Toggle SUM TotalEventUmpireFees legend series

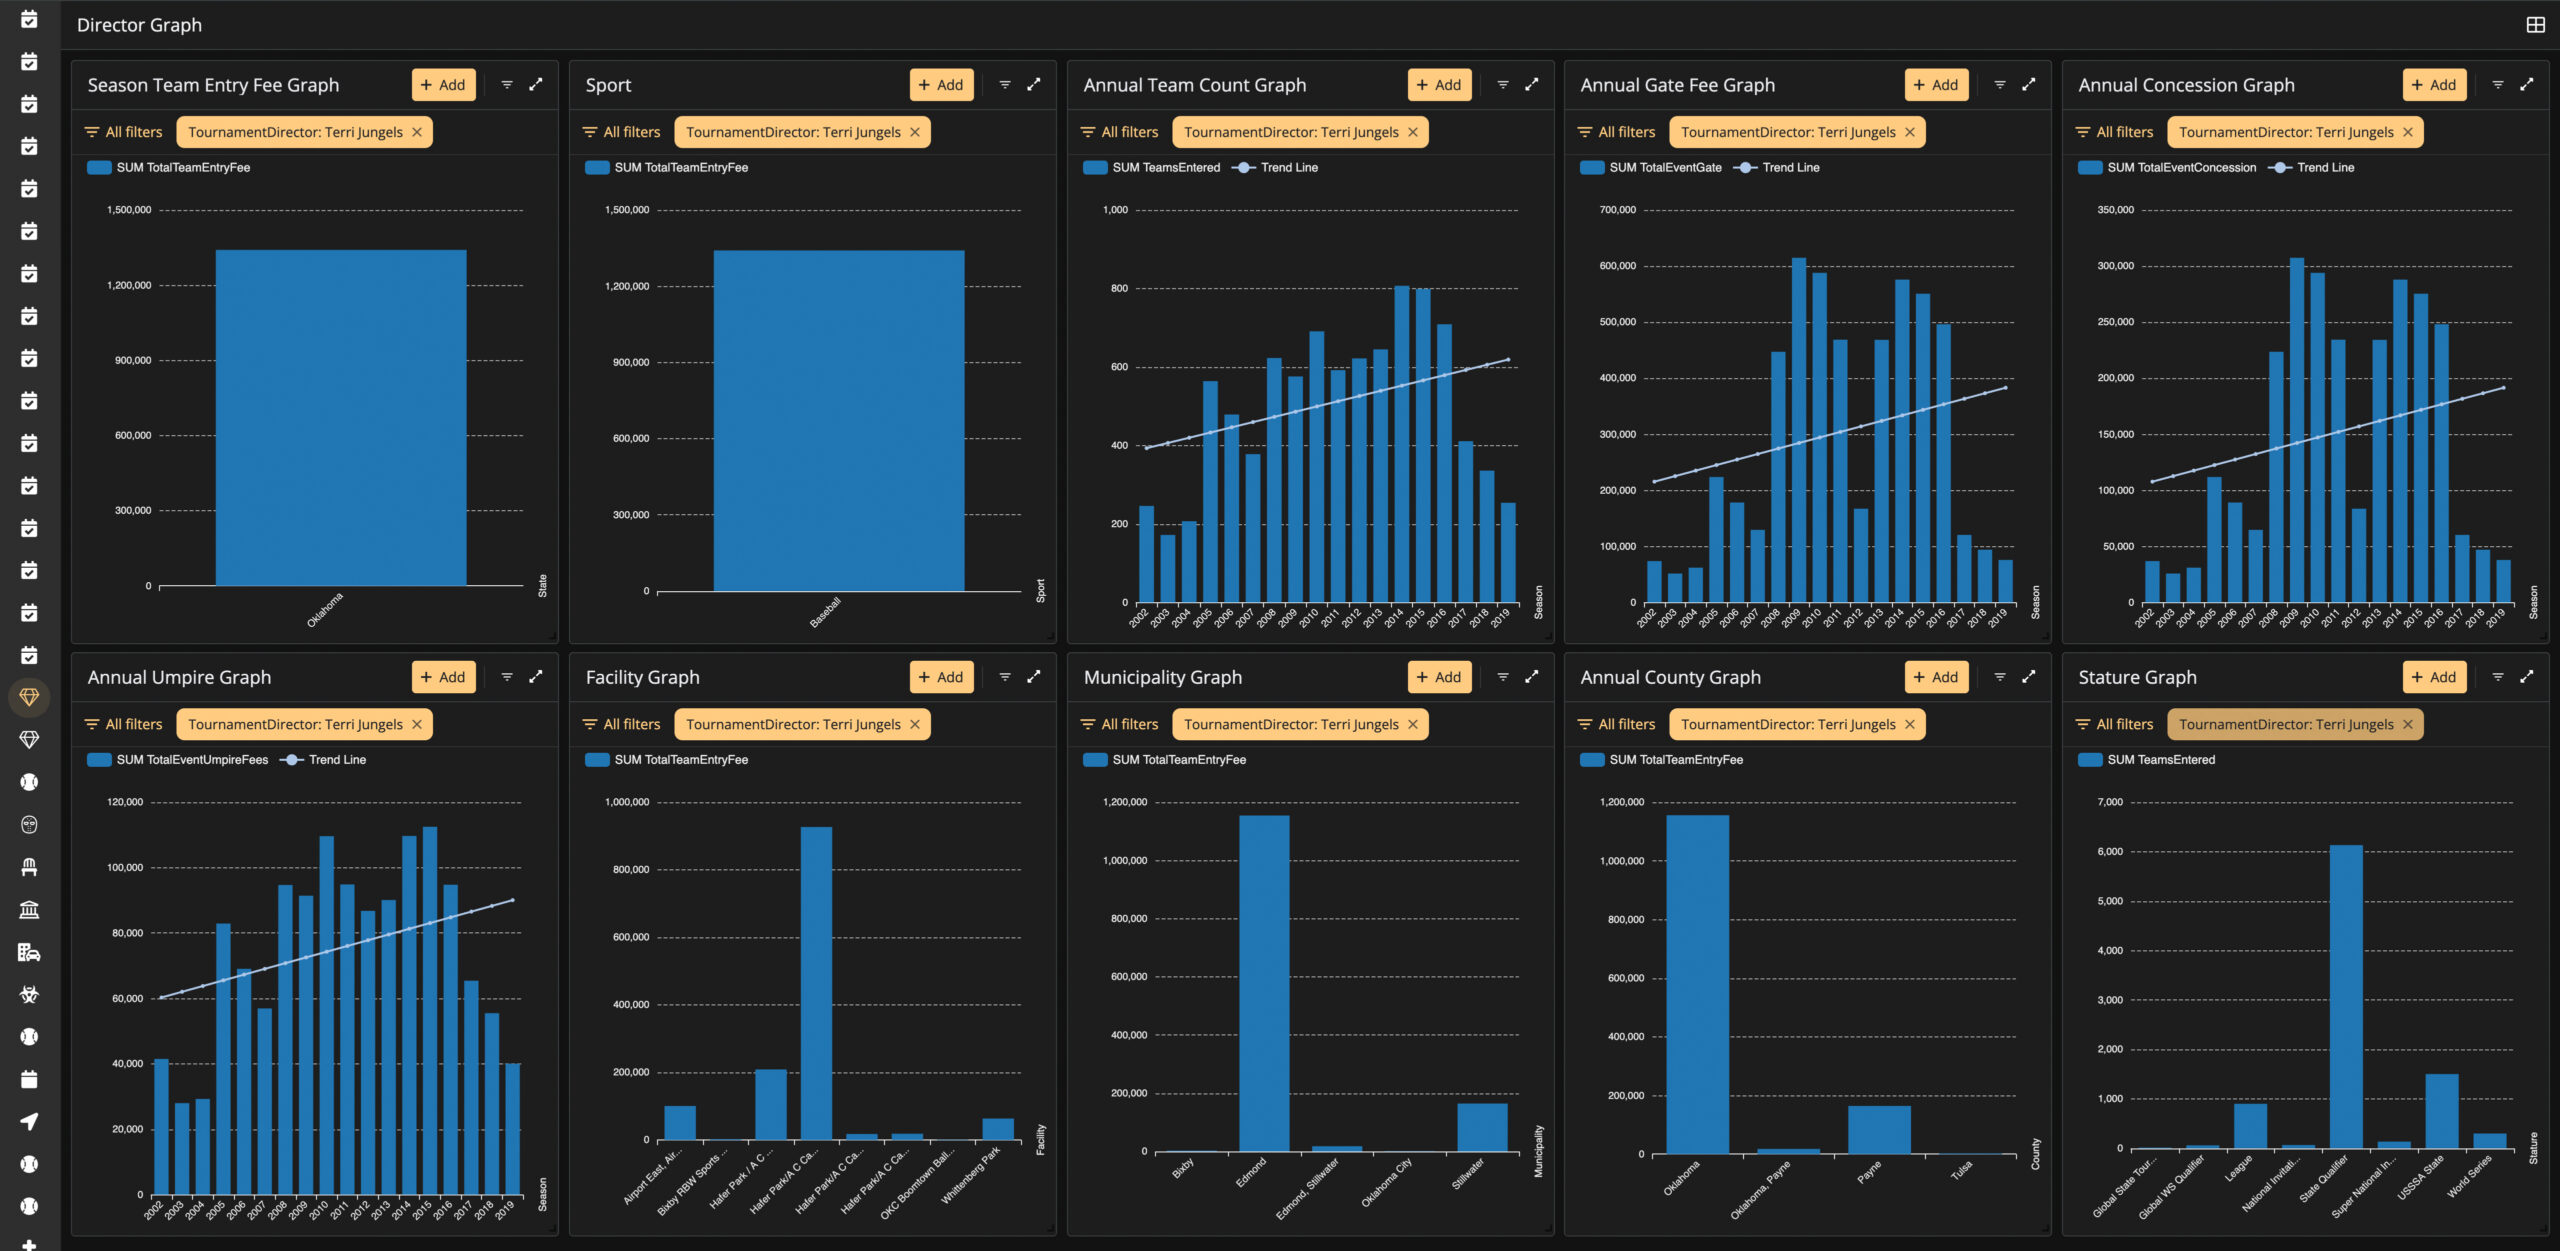pyautogui.click(x=178, y=760)
